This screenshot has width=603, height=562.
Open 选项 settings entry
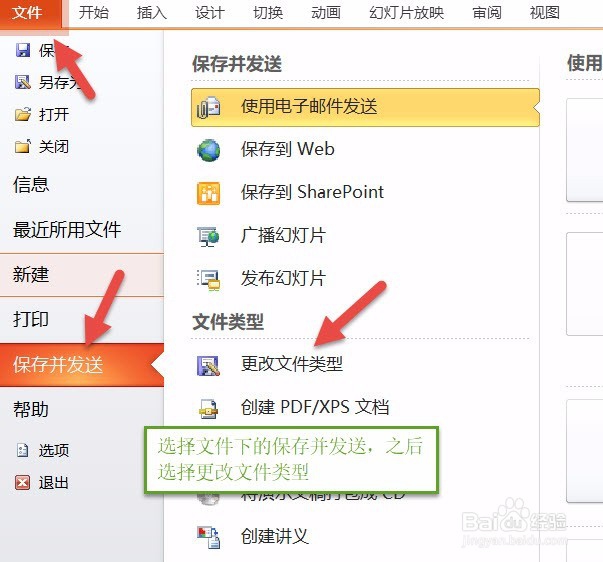coord(54,450)
